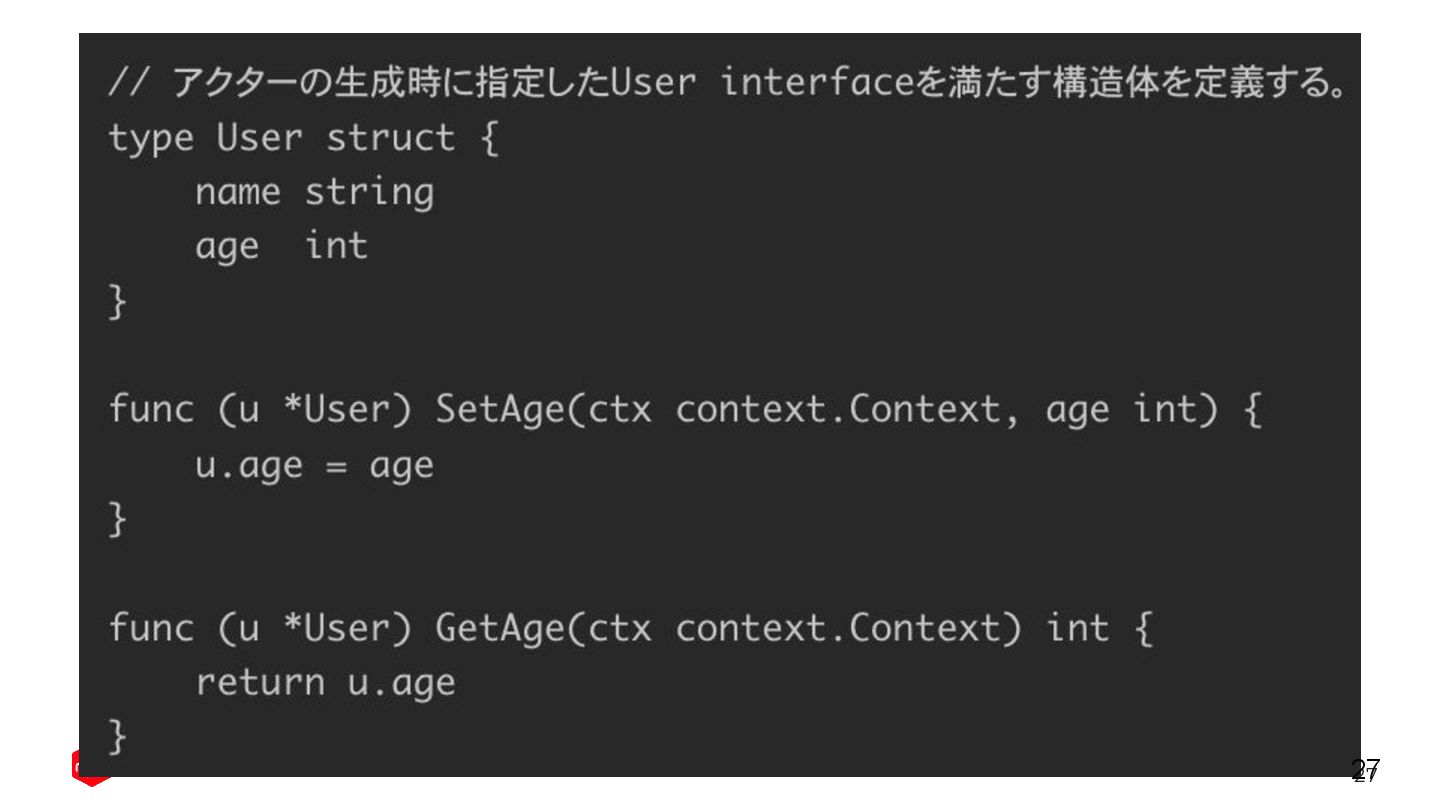
Task: Click the "struct" keyword
Action: click(390, 138)
